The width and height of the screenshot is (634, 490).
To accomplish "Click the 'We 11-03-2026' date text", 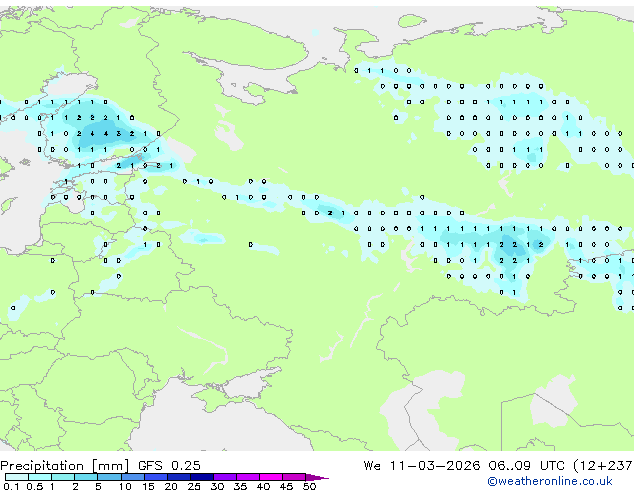I will pyautogui.click(x=422, y=466).
